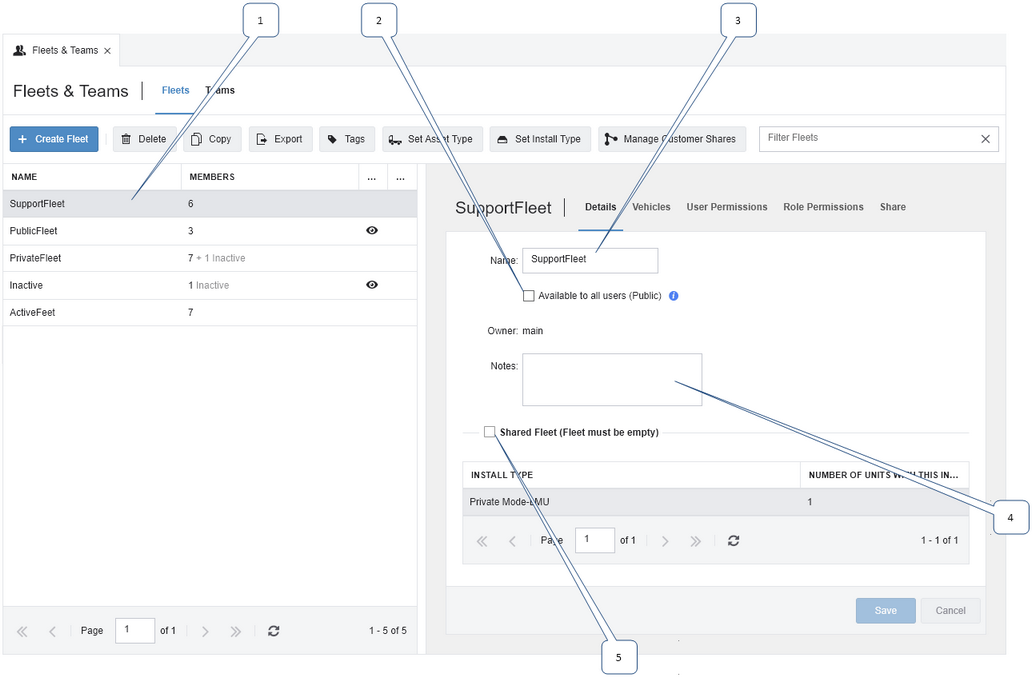Close the Fleets & Teams tab
The width and height of the screenshot is (1032, 678).
pos(107,51)
